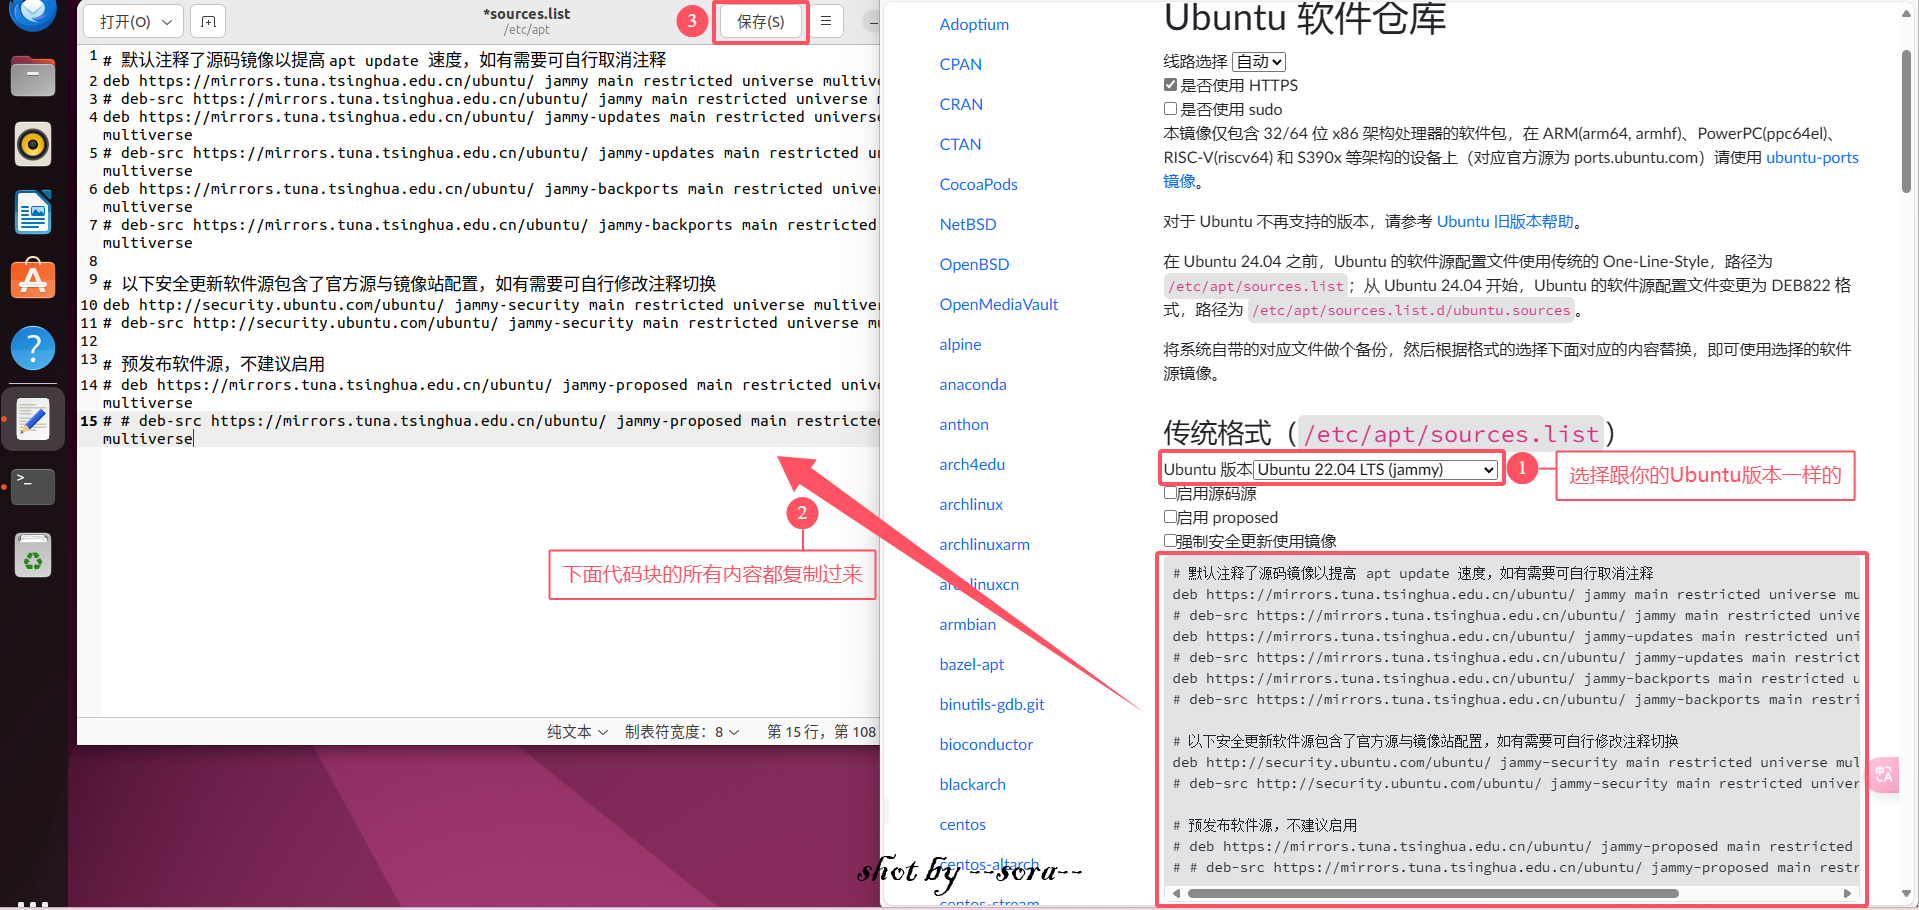Open the 线路选择 自动 dropdown
The image size is (1919, 910).
1259,61
